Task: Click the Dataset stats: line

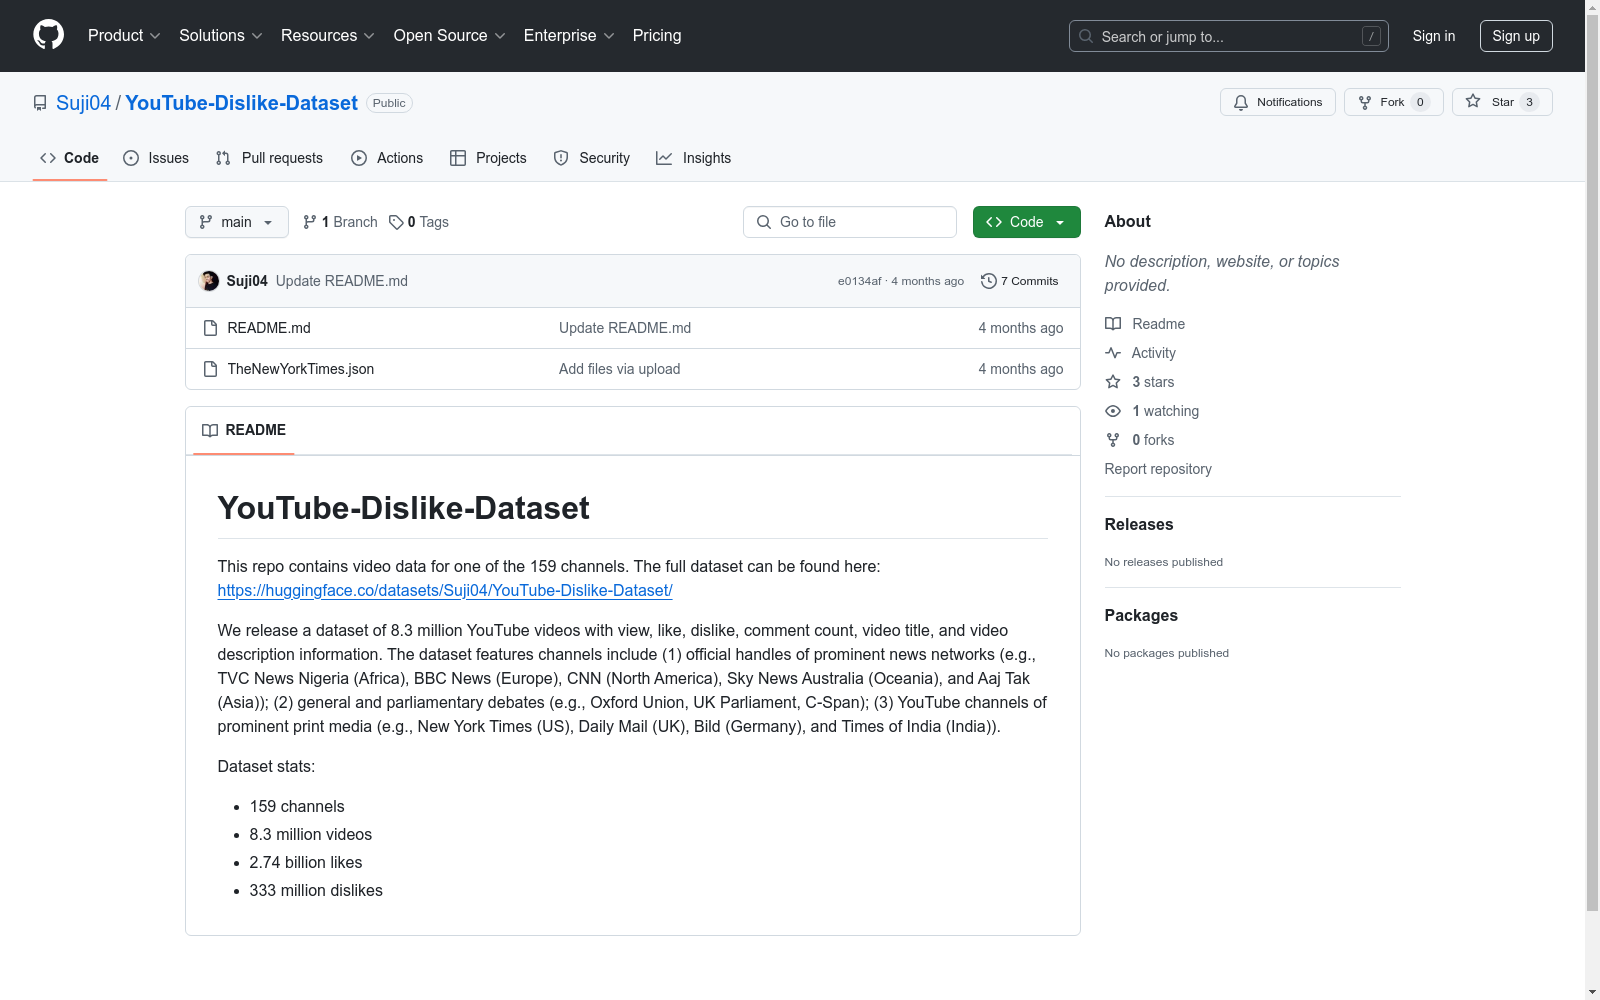Action: click(266, 767)
